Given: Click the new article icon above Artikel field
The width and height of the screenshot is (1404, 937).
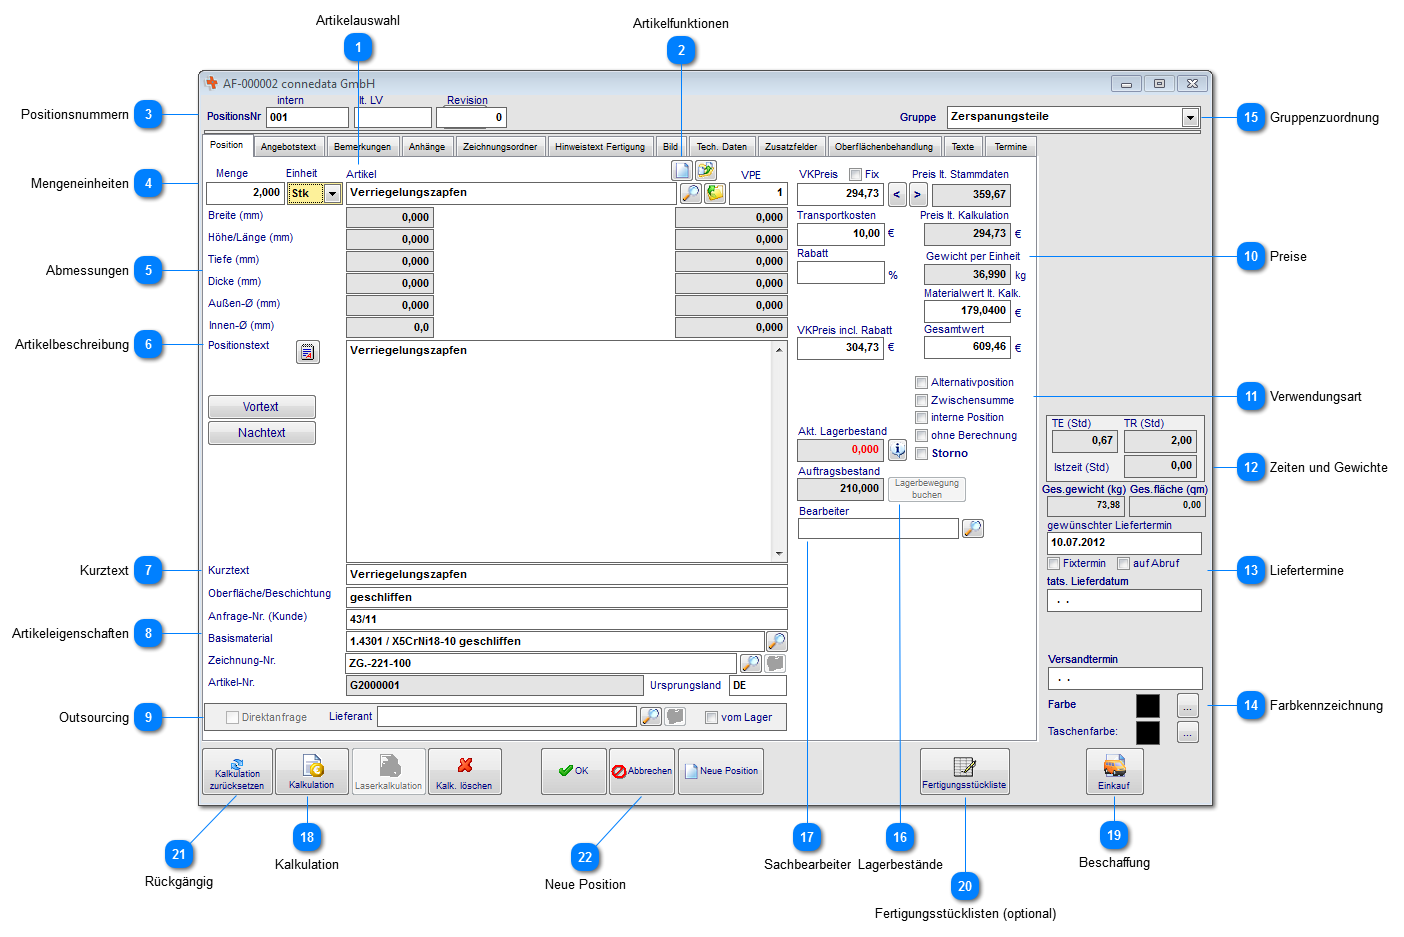Looking at the screenshot, I should click(682, 170).
